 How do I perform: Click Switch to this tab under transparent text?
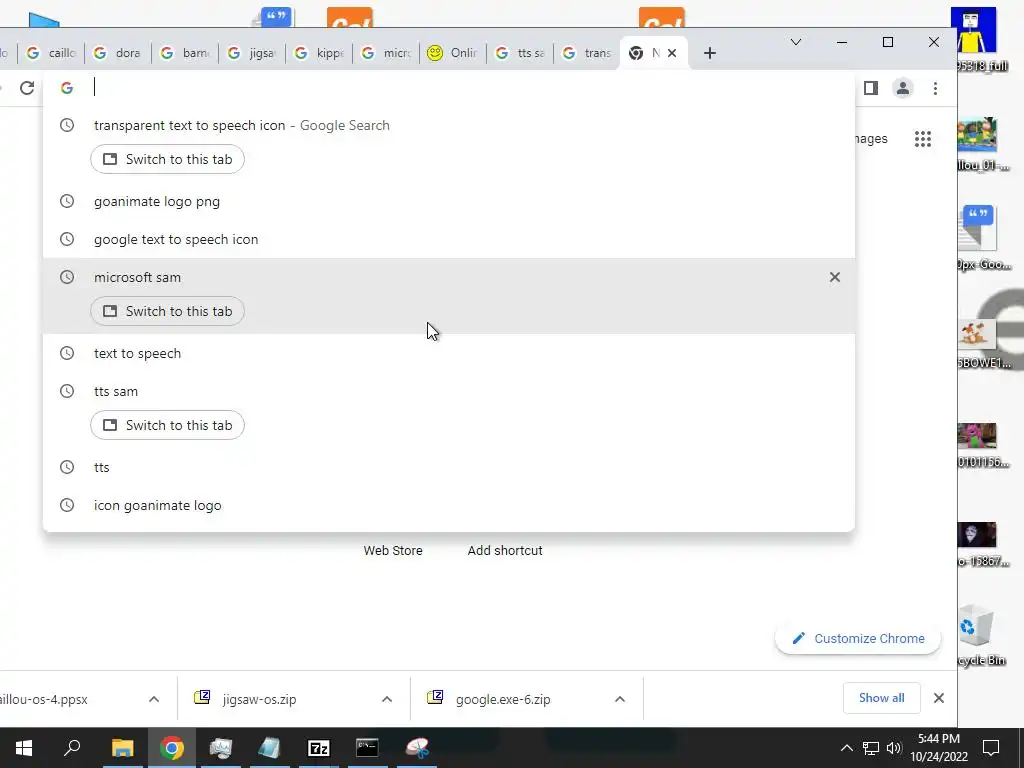coord(167,159)
